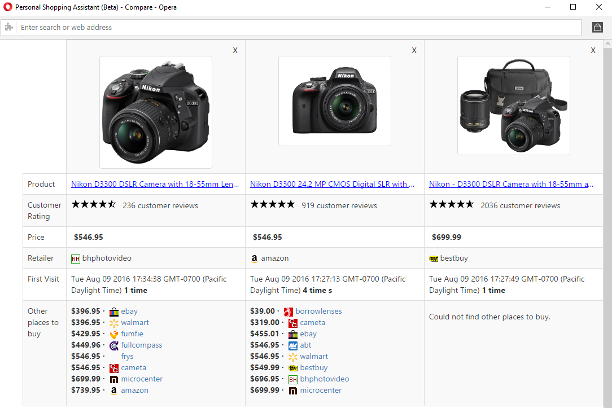Remove the Best Buy Nikon bundle column

(x=593, y=50)
